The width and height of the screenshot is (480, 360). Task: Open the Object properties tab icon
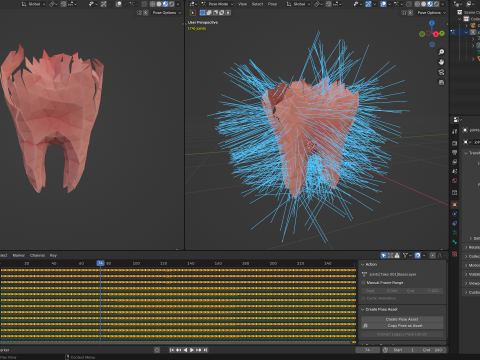[x=455, y=204]
